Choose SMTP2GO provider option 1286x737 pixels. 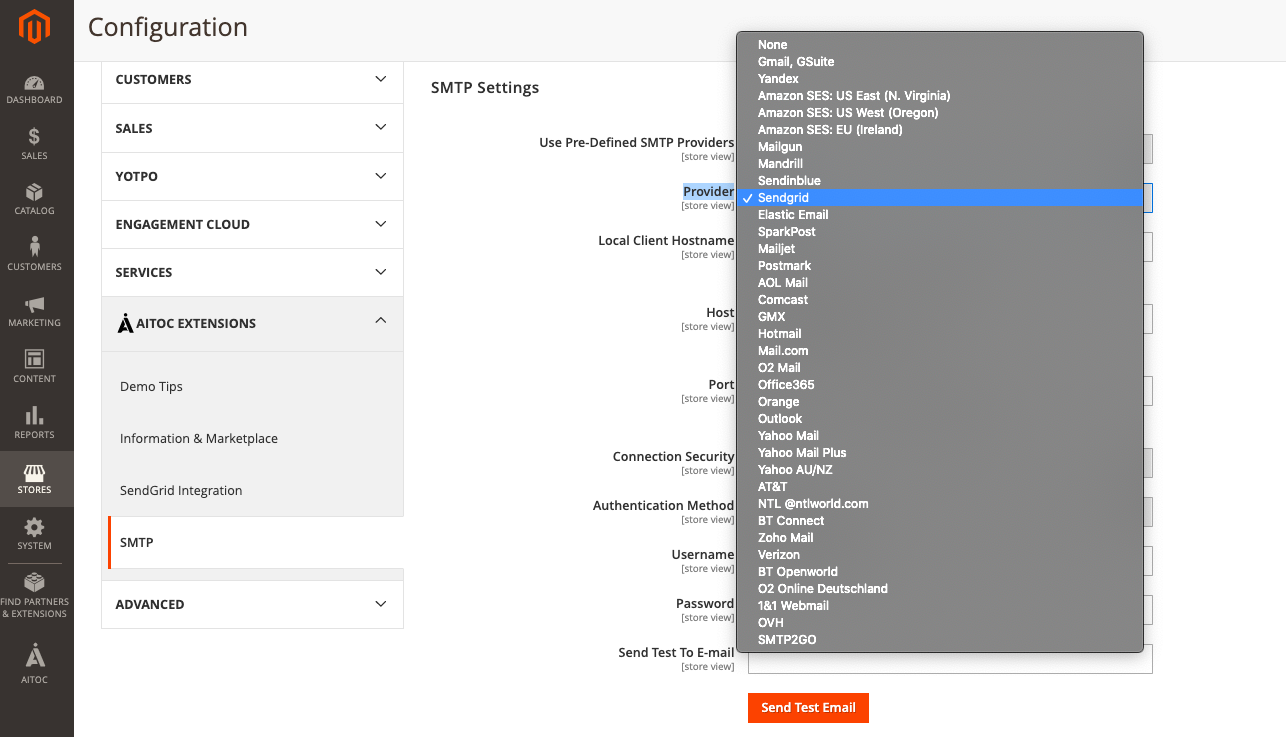940,640
